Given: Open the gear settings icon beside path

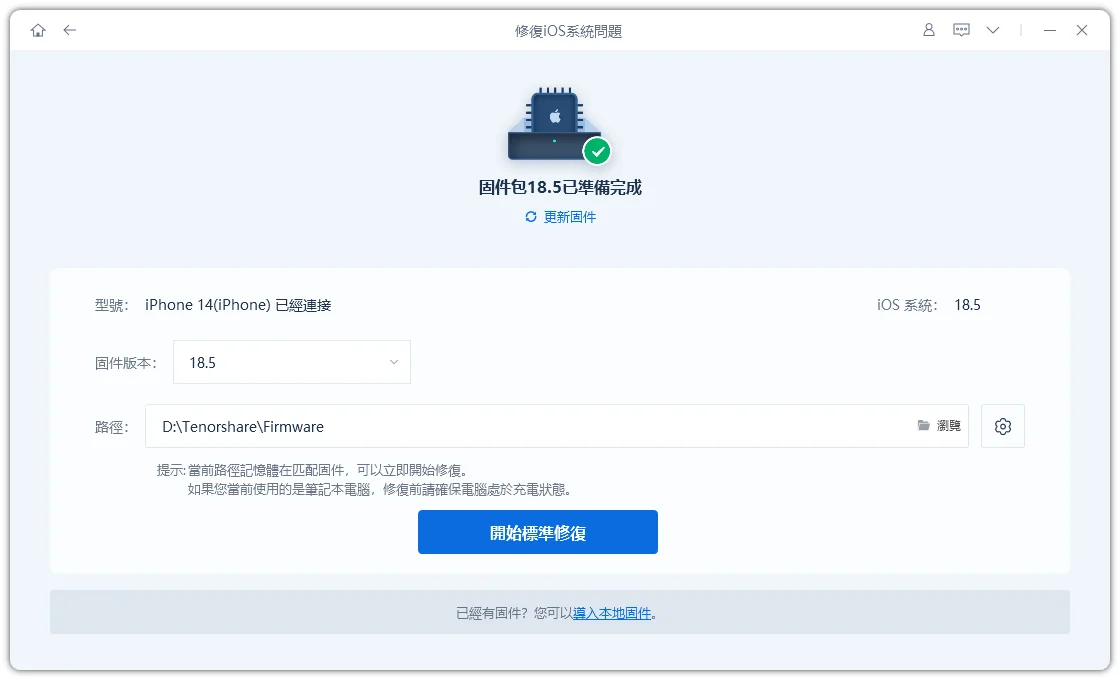Looking at the screenshot, I should pyautogui.click(x=1003, y=426).
